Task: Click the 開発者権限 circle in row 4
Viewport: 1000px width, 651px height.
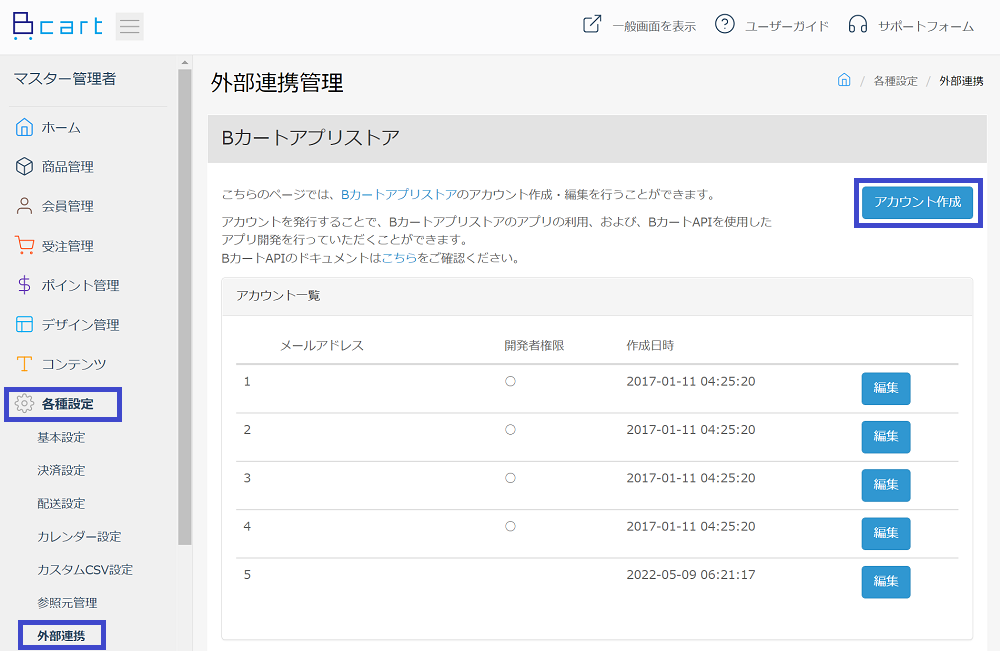Action: coord(510,527)
